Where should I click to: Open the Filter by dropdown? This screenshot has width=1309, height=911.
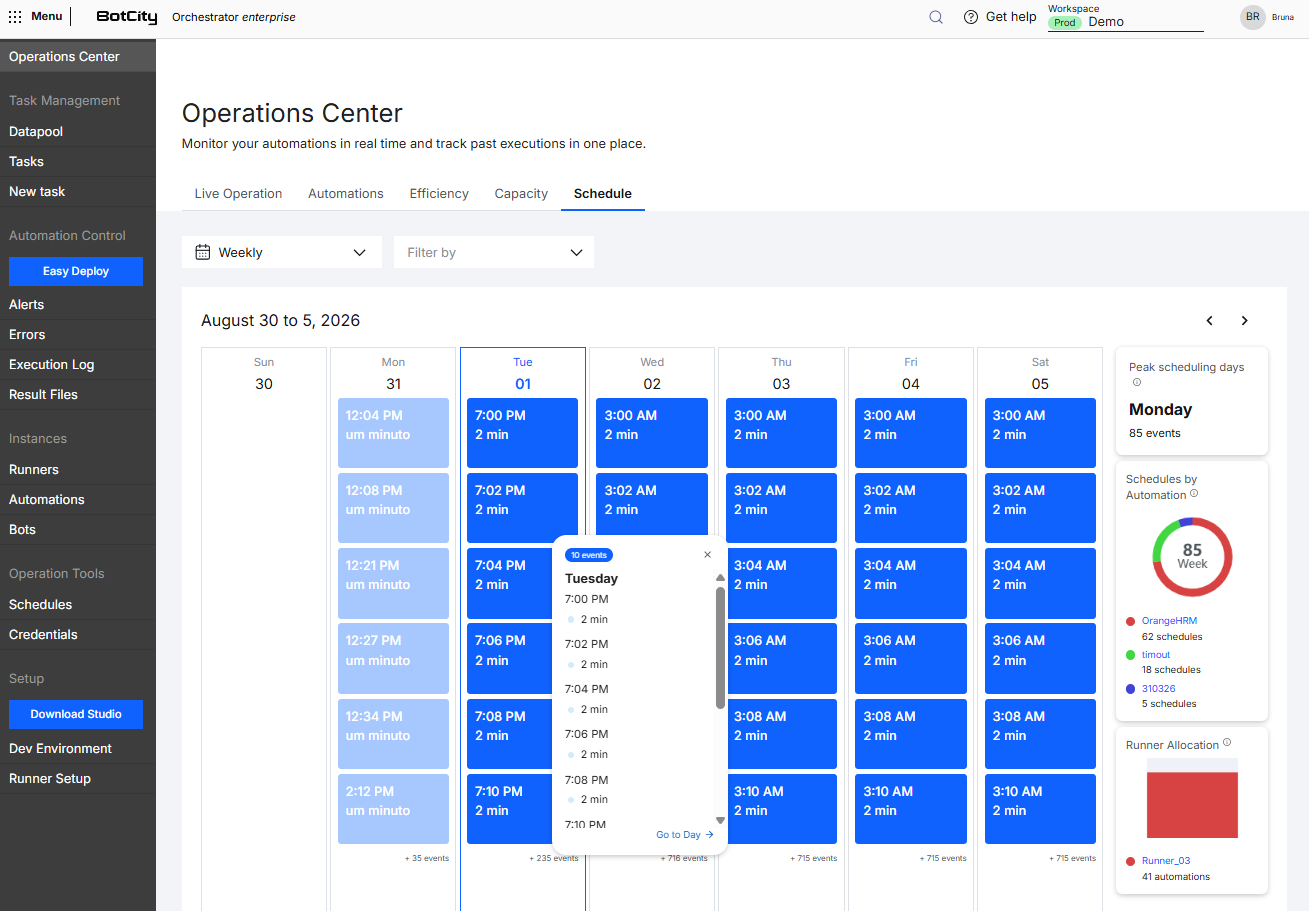(x=494, y=252)
